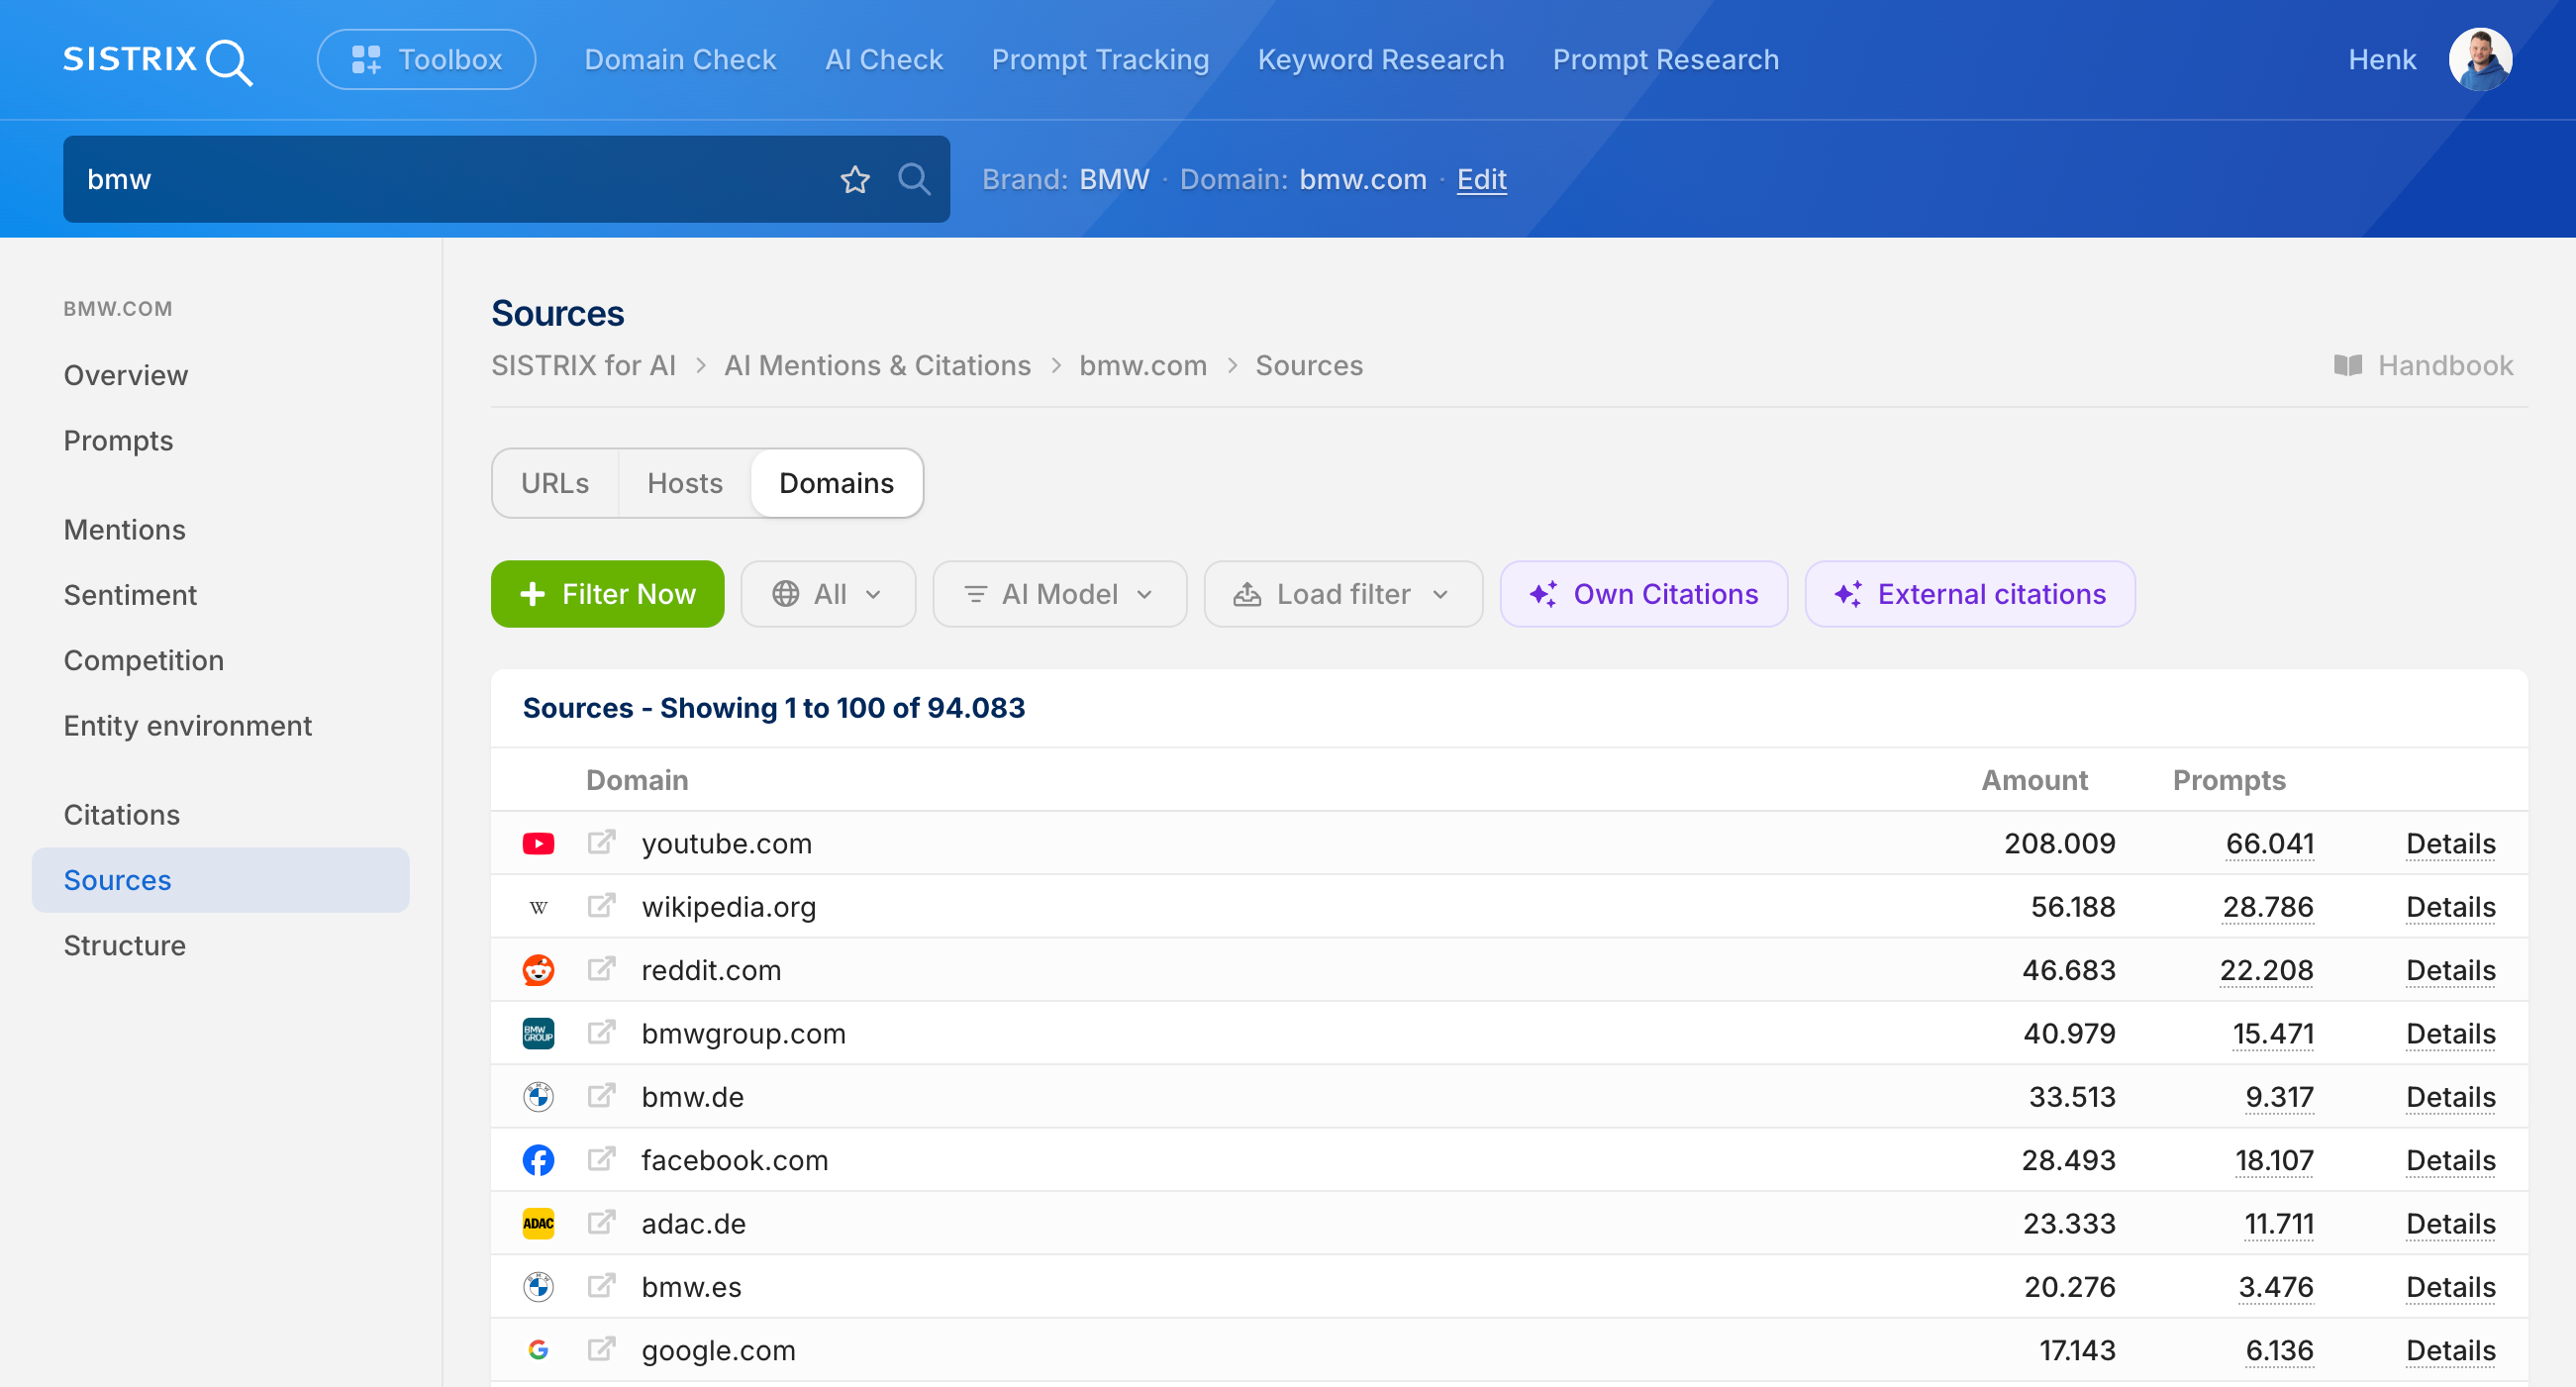Open AI Check in top navigation
Viewport: 2576px width, 1387px height.
click(884, 60)
